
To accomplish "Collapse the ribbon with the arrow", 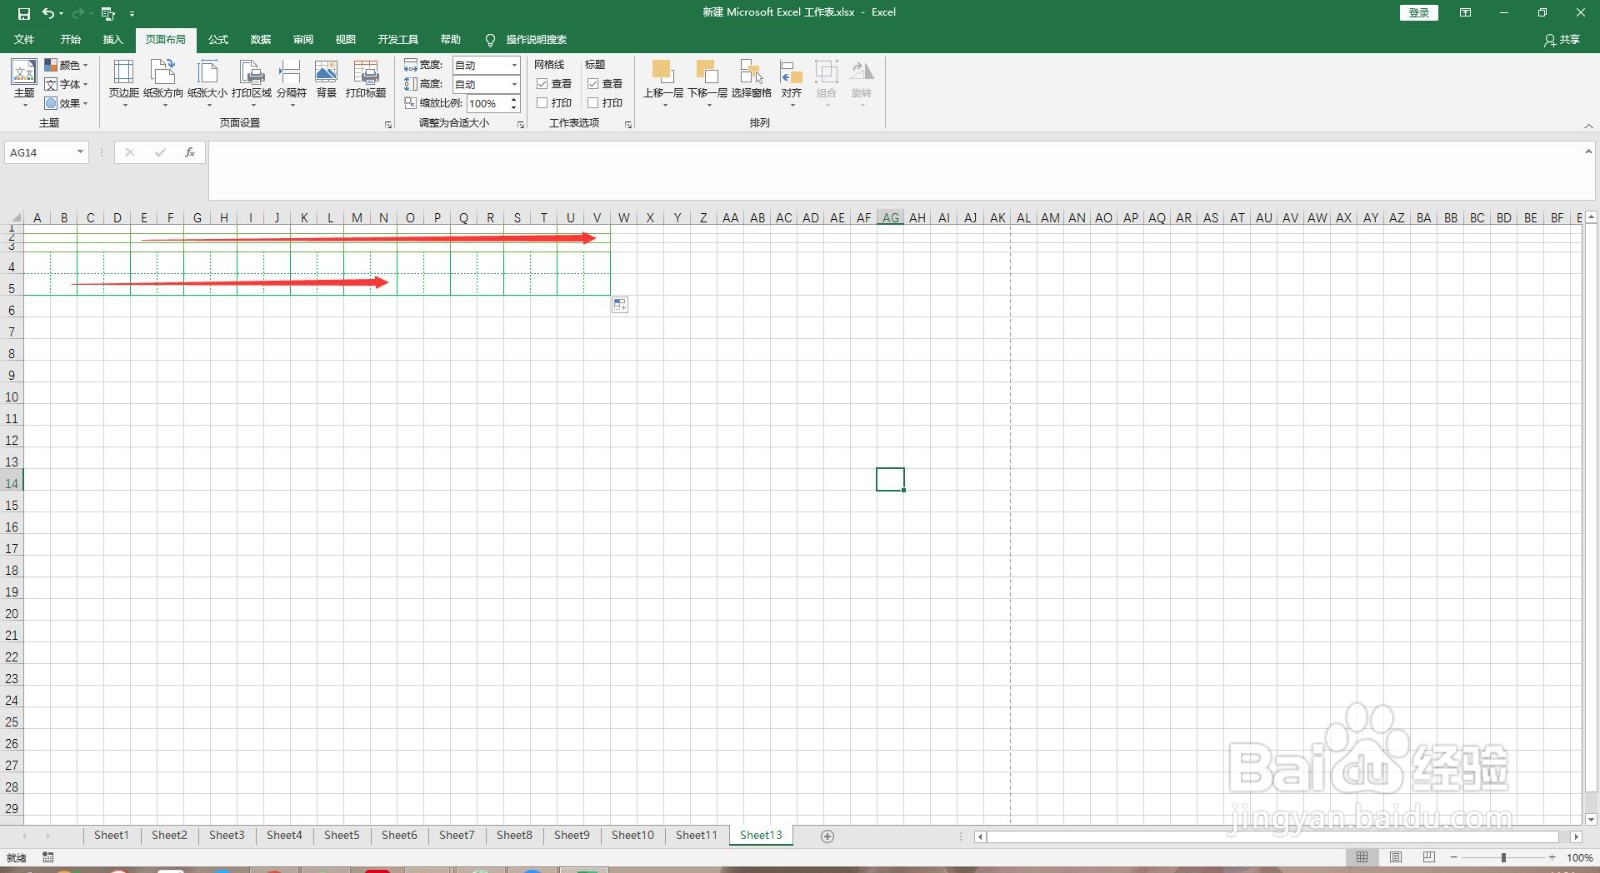I will [x=1588, y=126].
